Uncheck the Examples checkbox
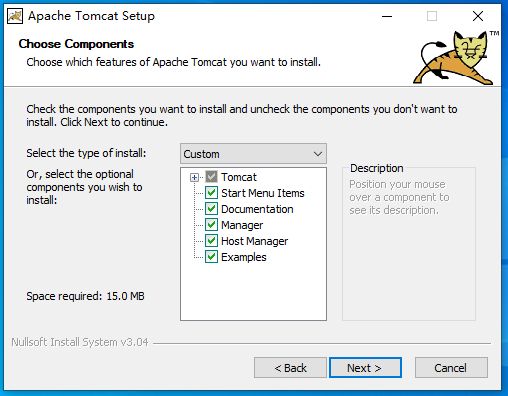This screenshot has height=396, width=508. [211, 257]
